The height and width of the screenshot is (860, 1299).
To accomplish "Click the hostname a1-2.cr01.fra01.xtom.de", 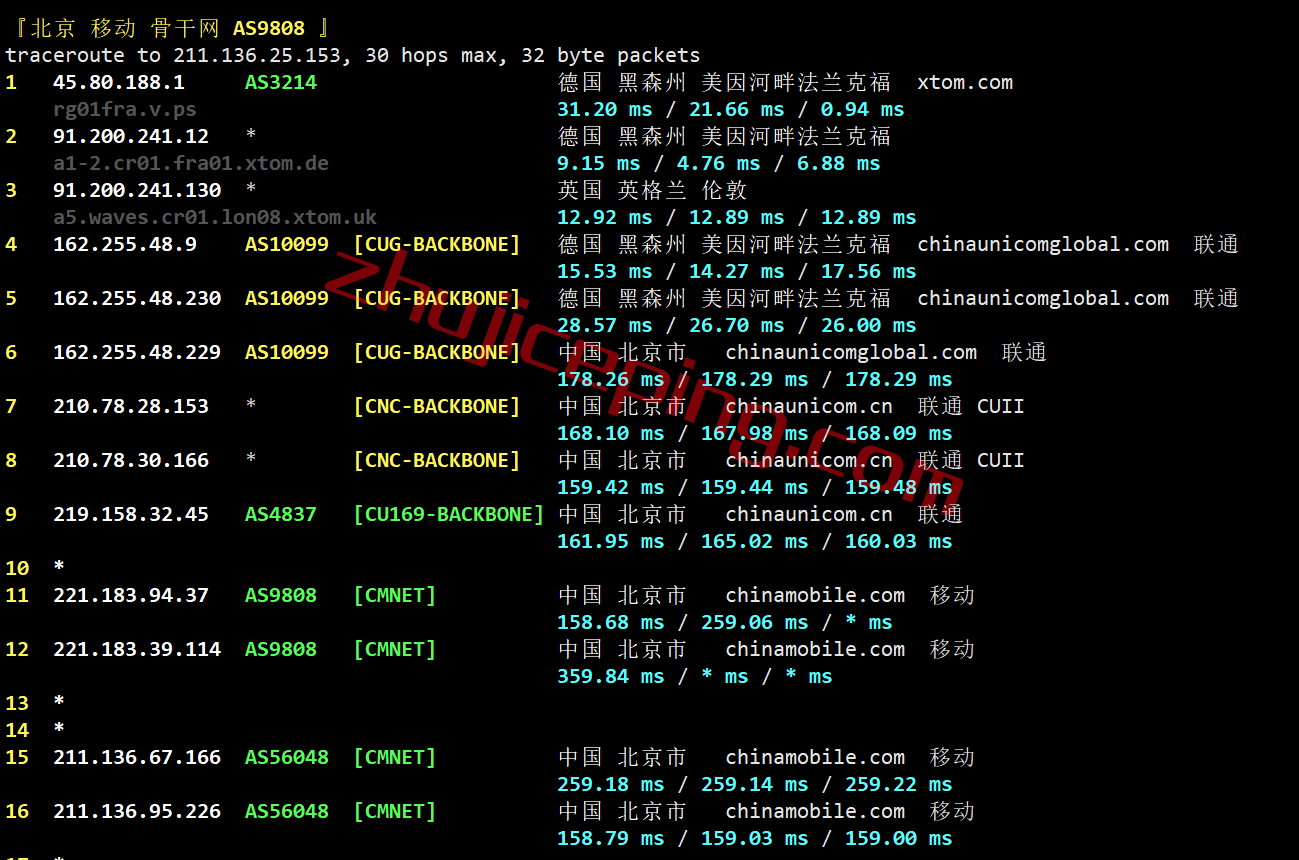I will point(191,163).
